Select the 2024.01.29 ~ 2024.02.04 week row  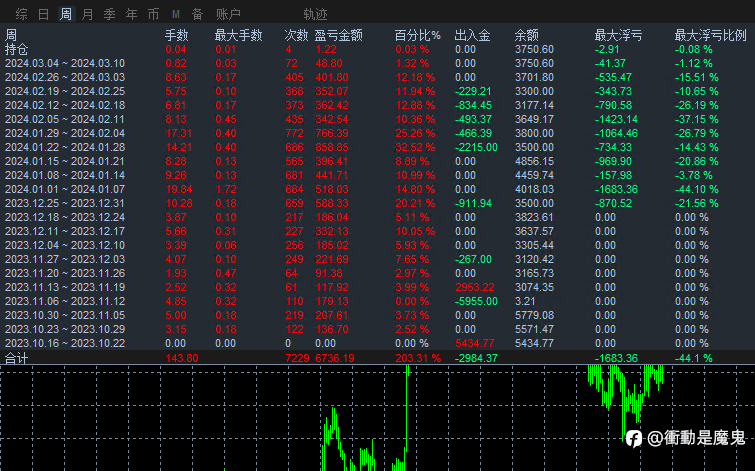coord(378,133)
